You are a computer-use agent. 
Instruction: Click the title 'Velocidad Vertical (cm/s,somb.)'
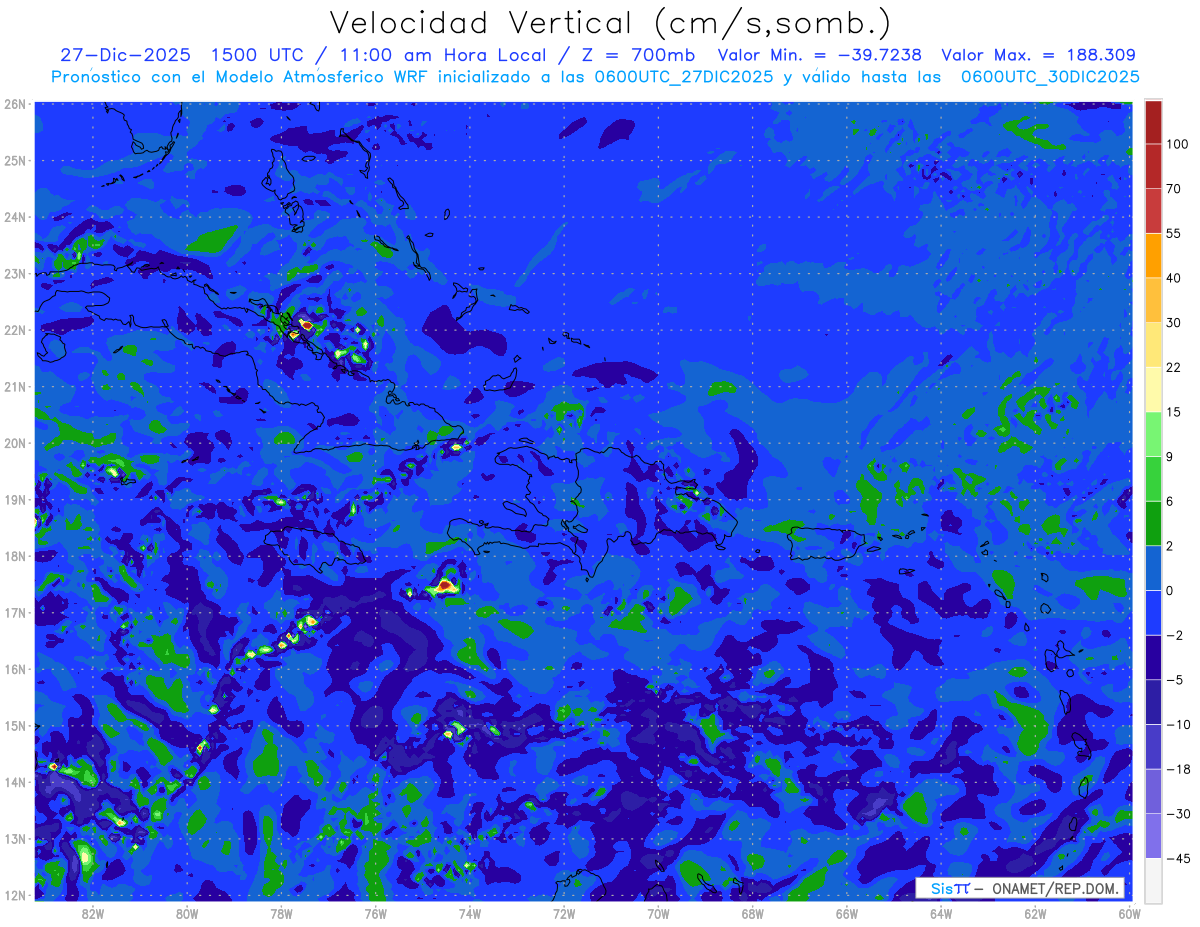[x=611, y=23]
